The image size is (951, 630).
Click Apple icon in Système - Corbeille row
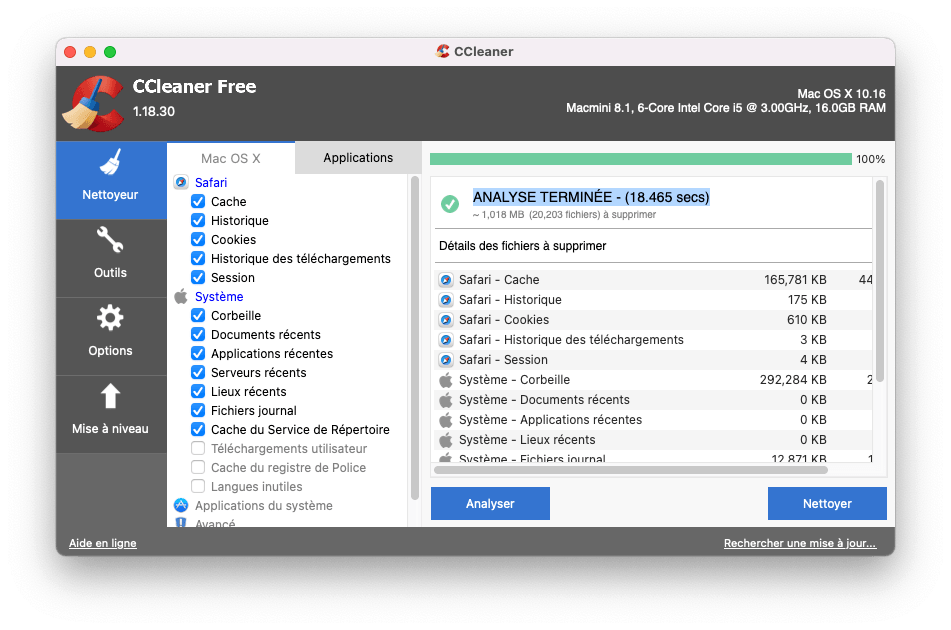[446, 380]
